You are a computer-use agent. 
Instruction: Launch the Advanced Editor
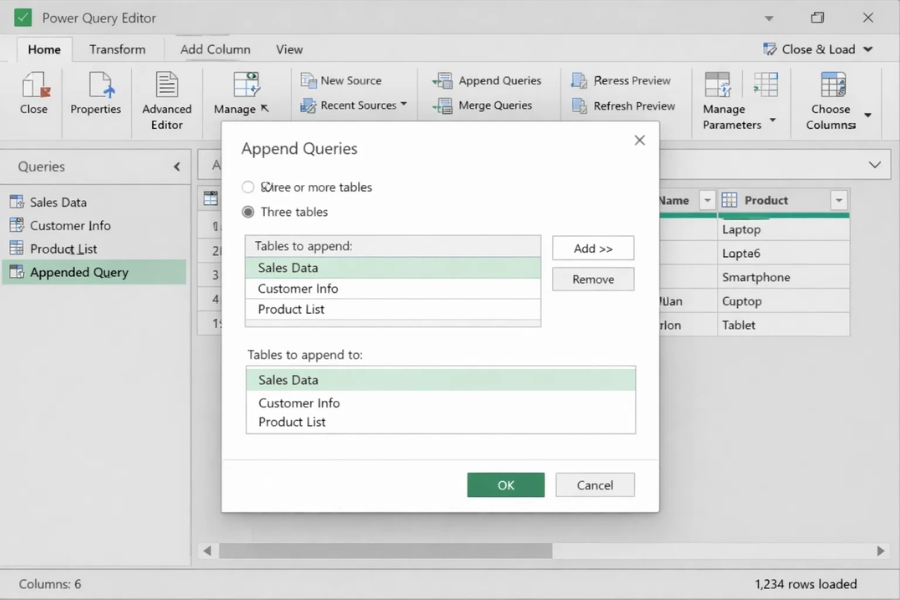[165, 97]
